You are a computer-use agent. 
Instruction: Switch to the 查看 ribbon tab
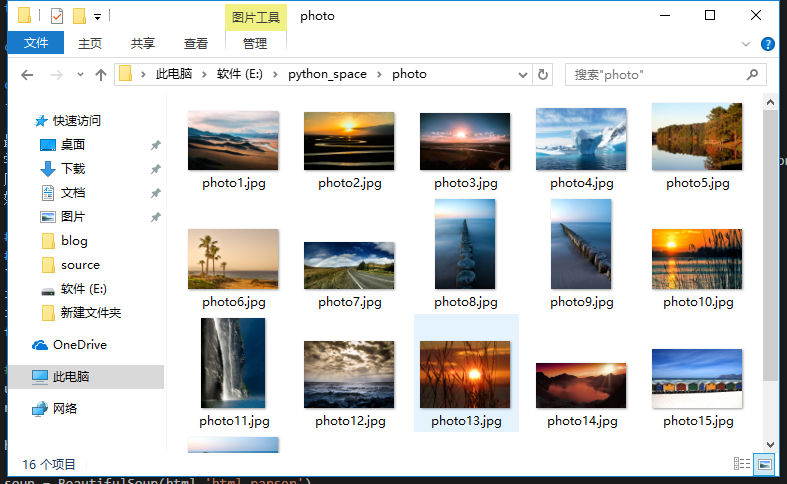[196, 43]
